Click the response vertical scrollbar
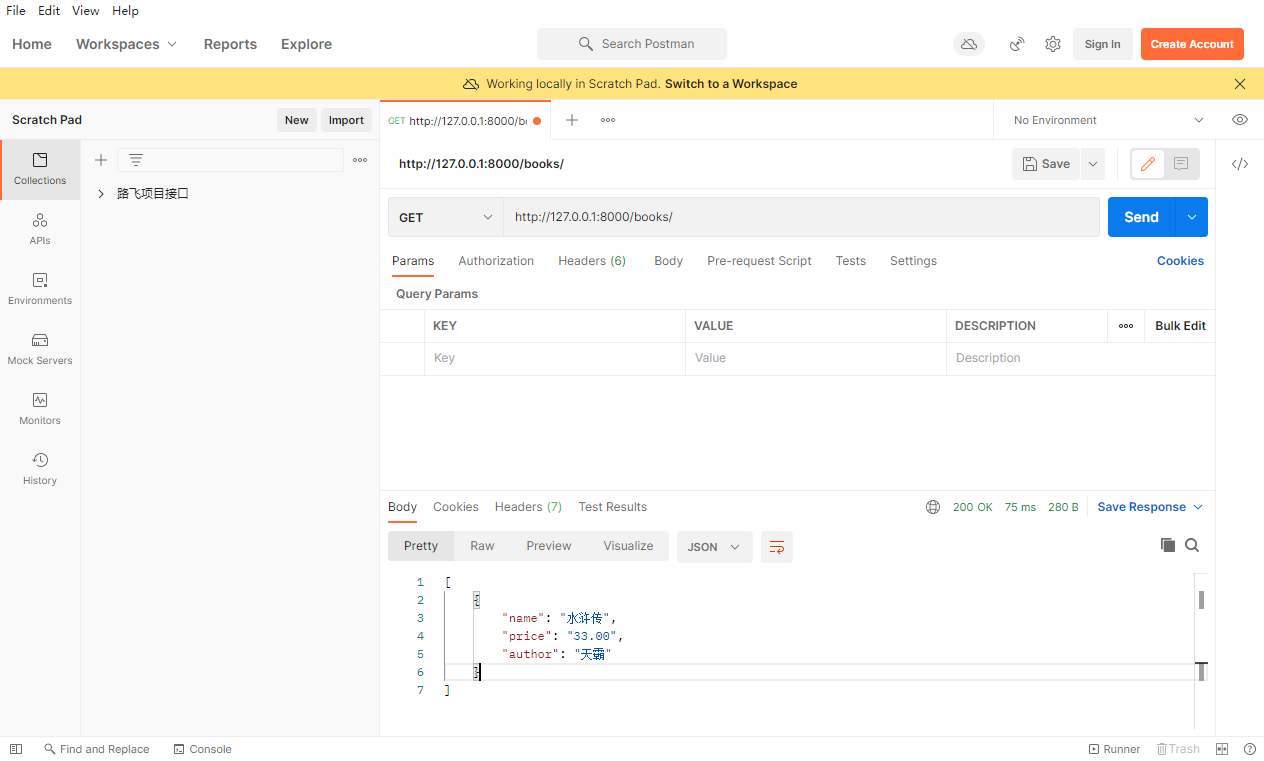 1201,600
